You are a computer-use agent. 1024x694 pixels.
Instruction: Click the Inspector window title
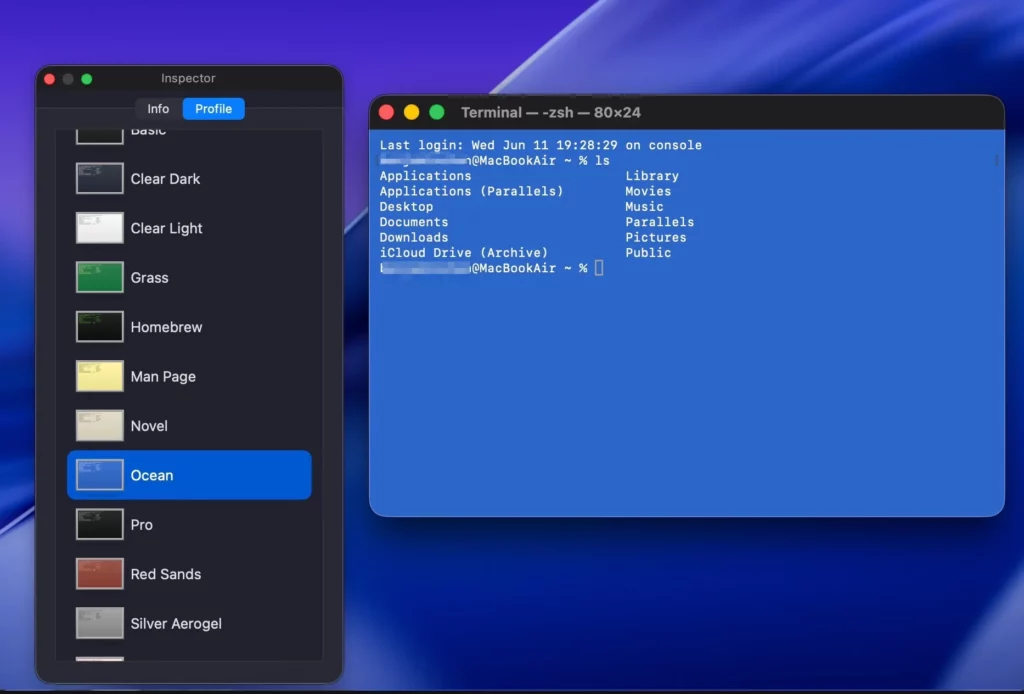188,78
